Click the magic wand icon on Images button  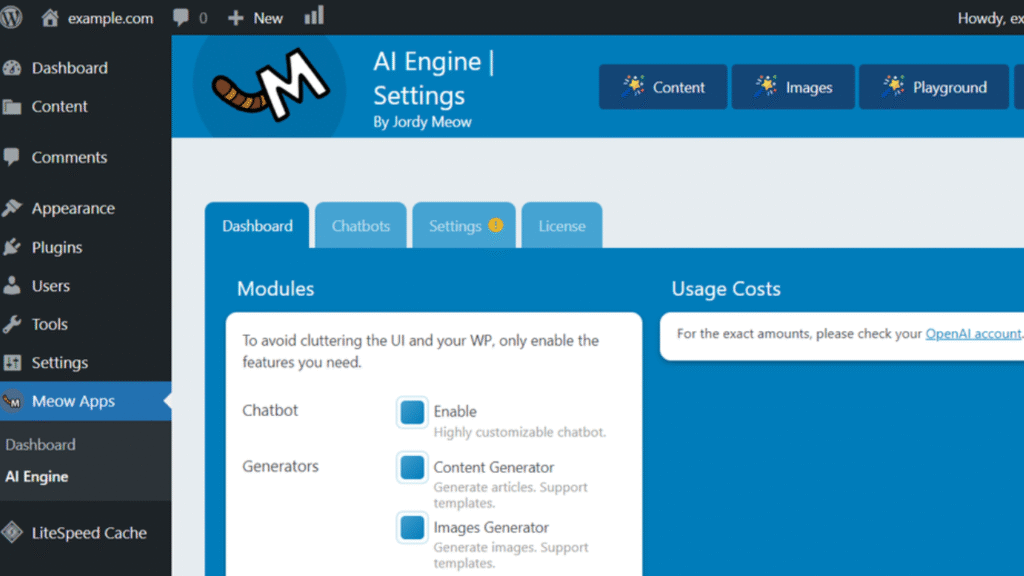tap(766, 86)
